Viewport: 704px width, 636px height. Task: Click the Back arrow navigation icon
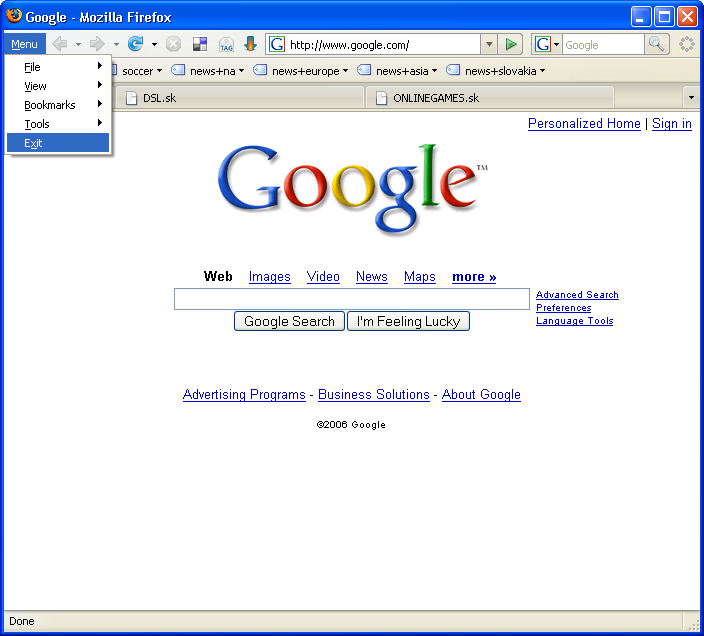59,44
